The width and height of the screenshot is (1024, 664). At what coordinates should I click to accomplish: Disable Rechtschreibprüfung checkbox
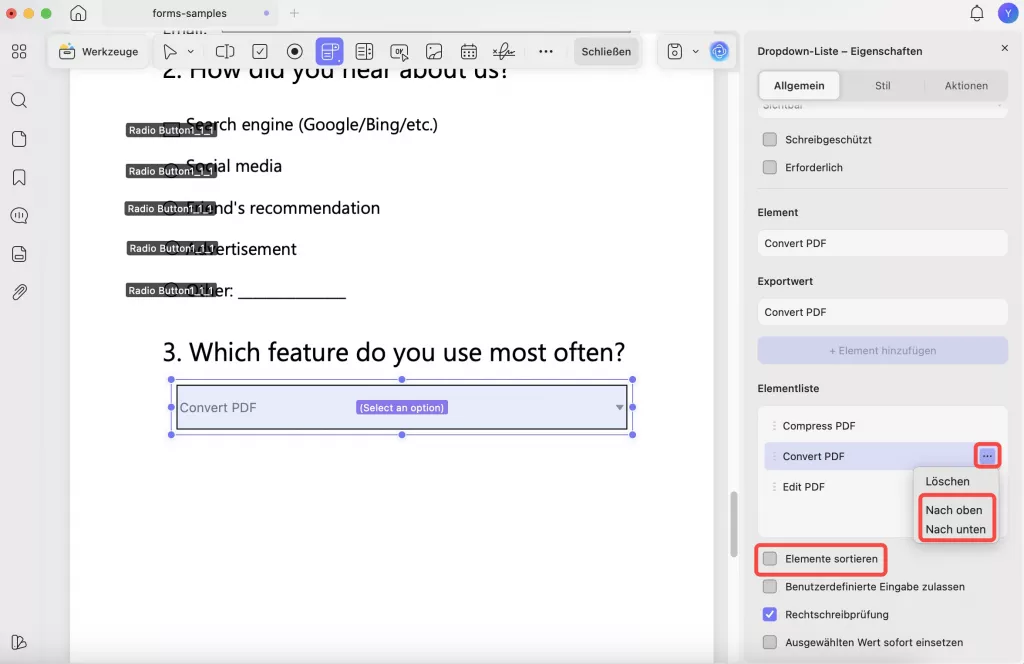770,614
